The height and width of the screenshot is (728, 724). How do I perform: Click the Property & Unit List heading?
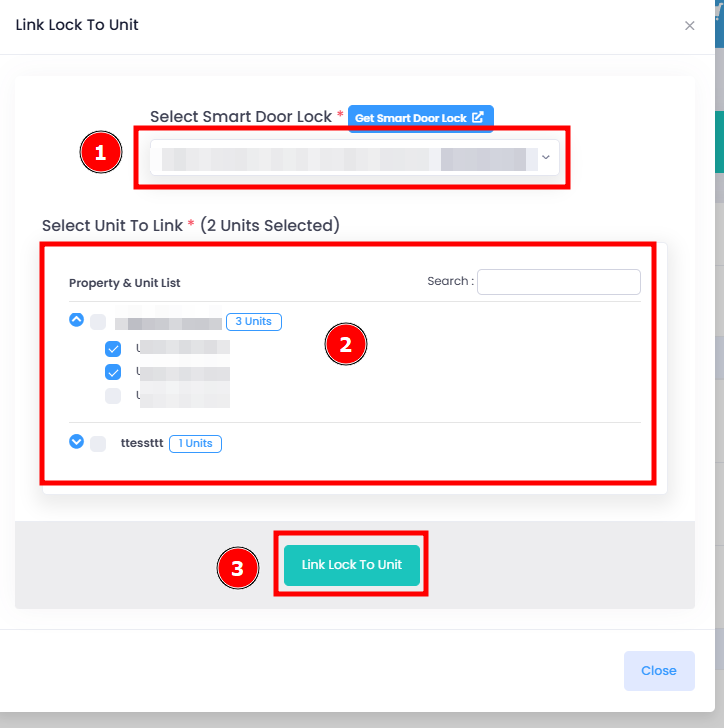(x=124, y=283)
